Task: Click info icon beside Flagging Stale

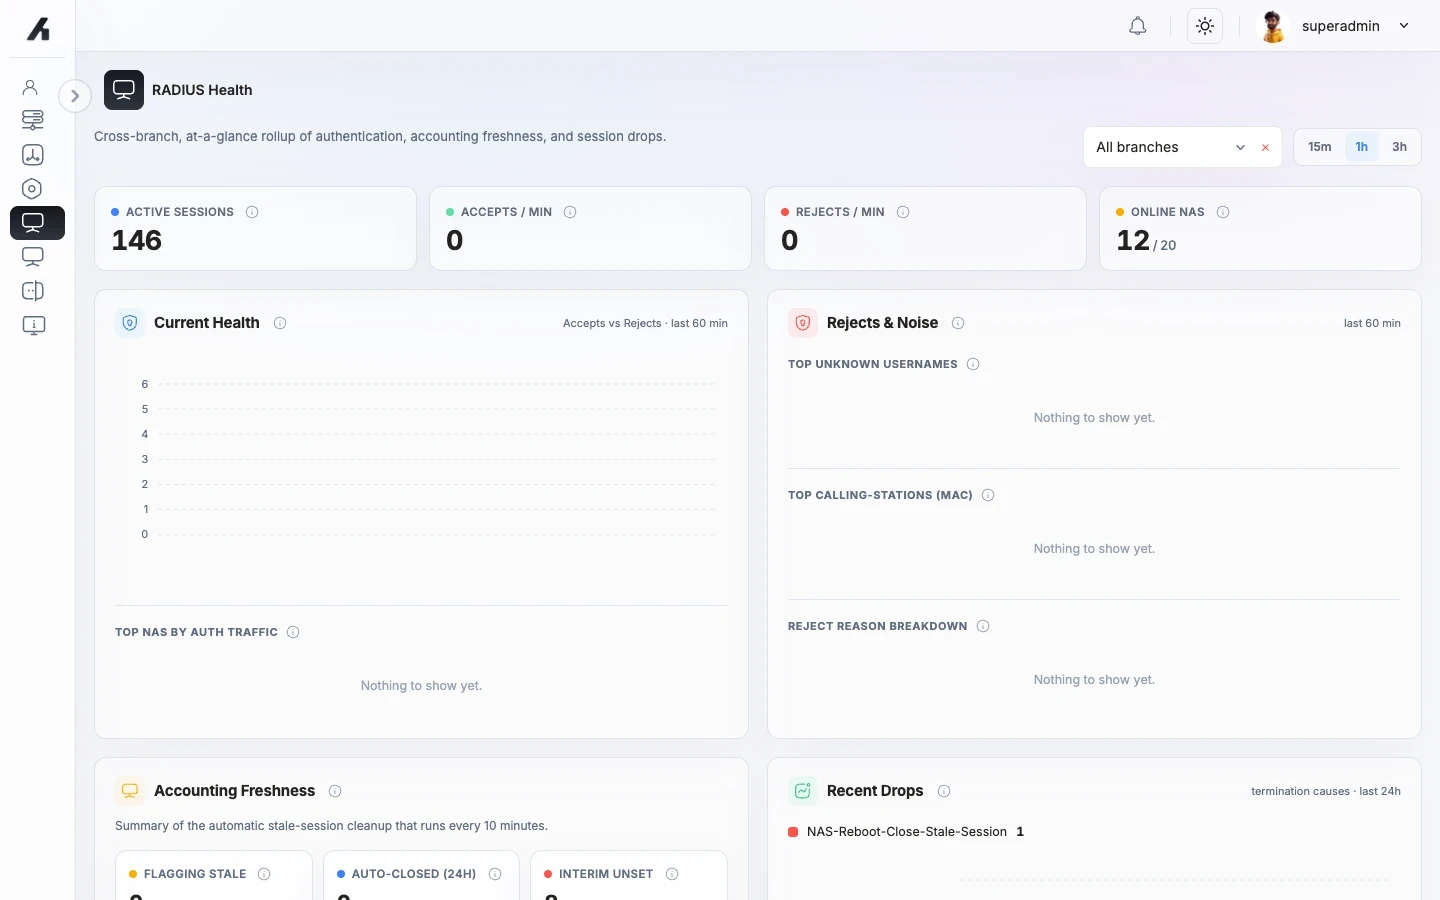Action: pos(264,874)
